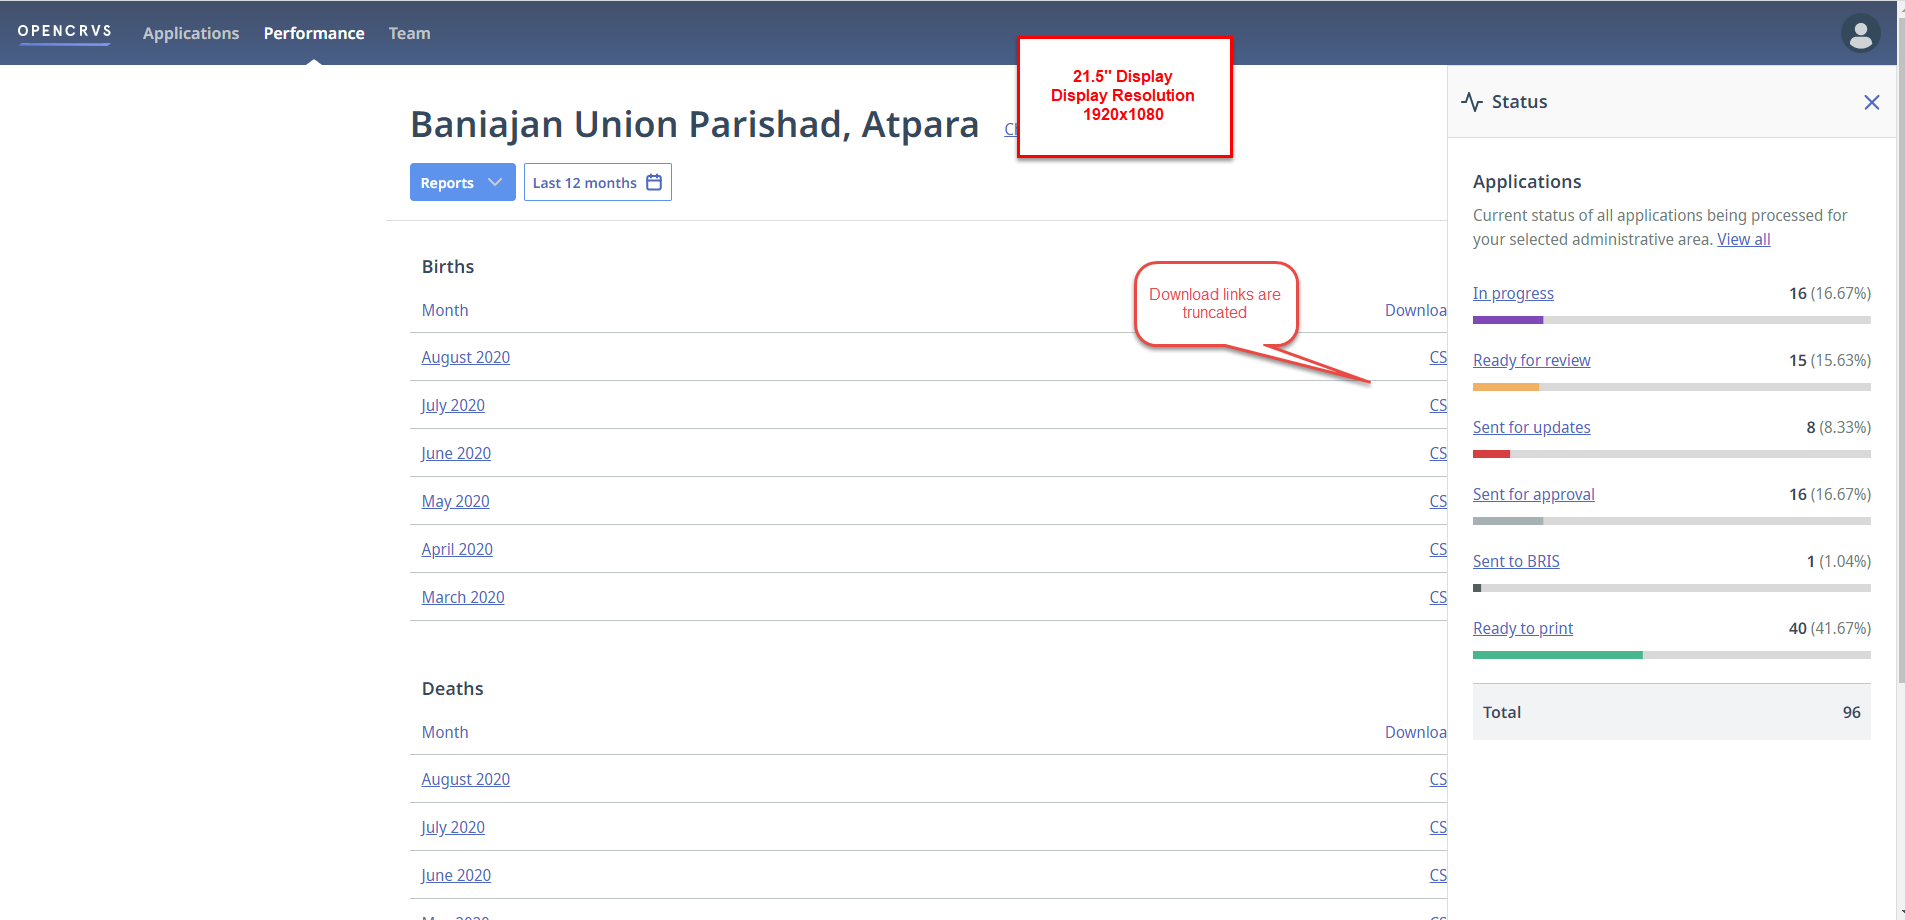
Task: Close the Status panel
Action: point(1871,102)
